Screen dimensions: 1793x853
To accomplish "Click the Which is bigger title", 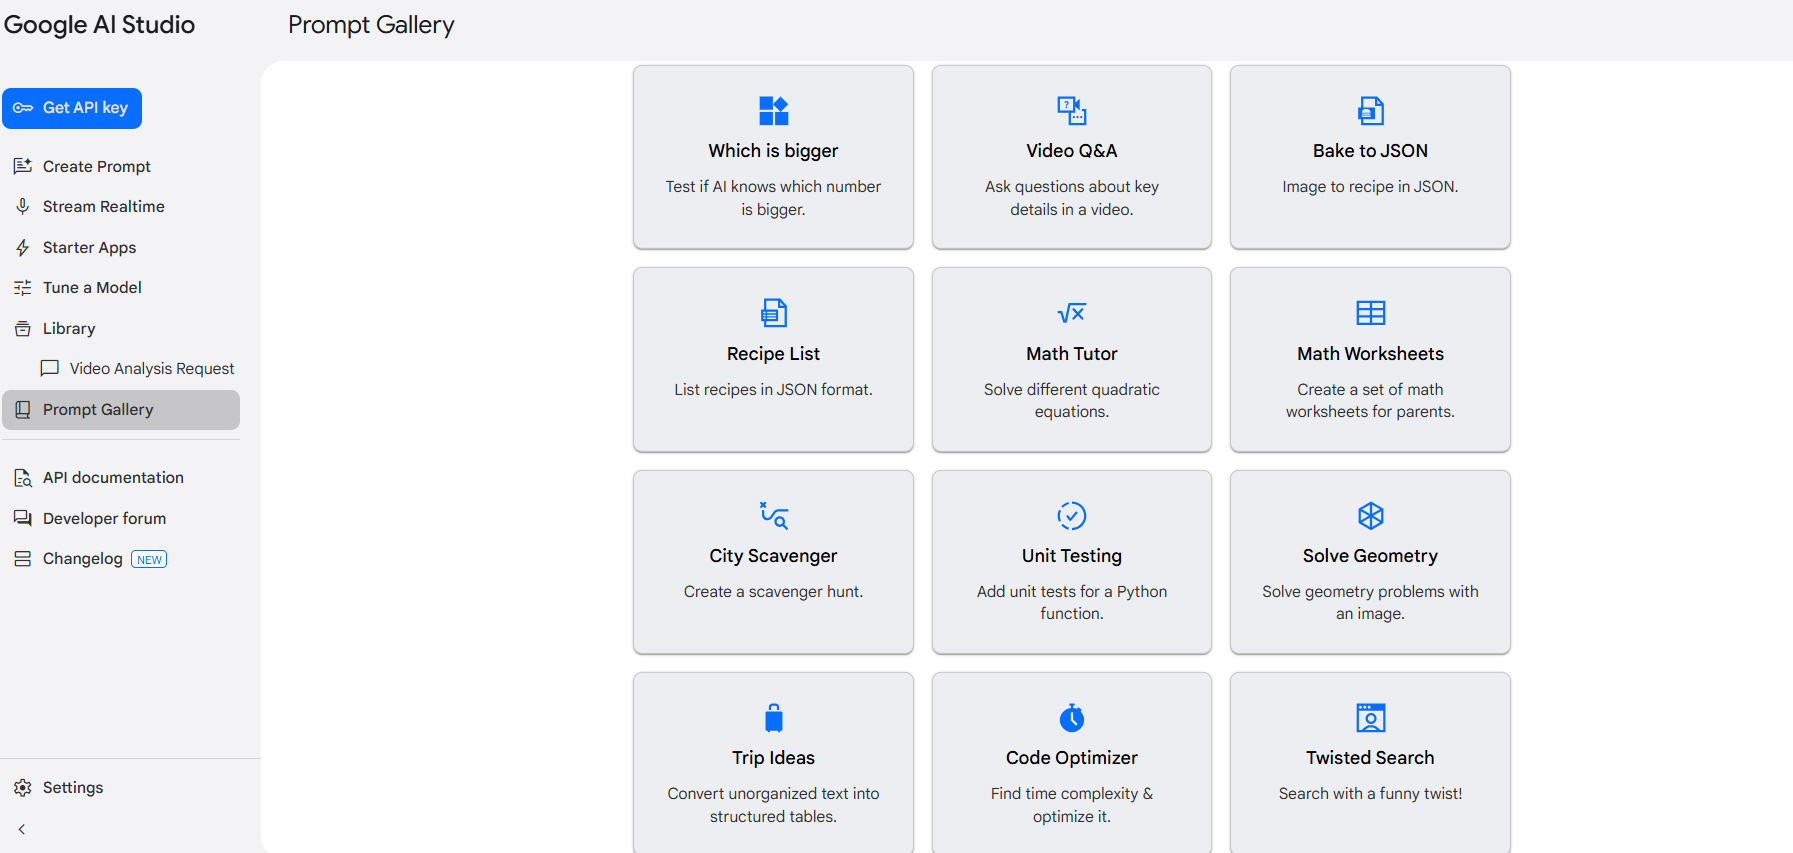I will [x=773, y=151].
